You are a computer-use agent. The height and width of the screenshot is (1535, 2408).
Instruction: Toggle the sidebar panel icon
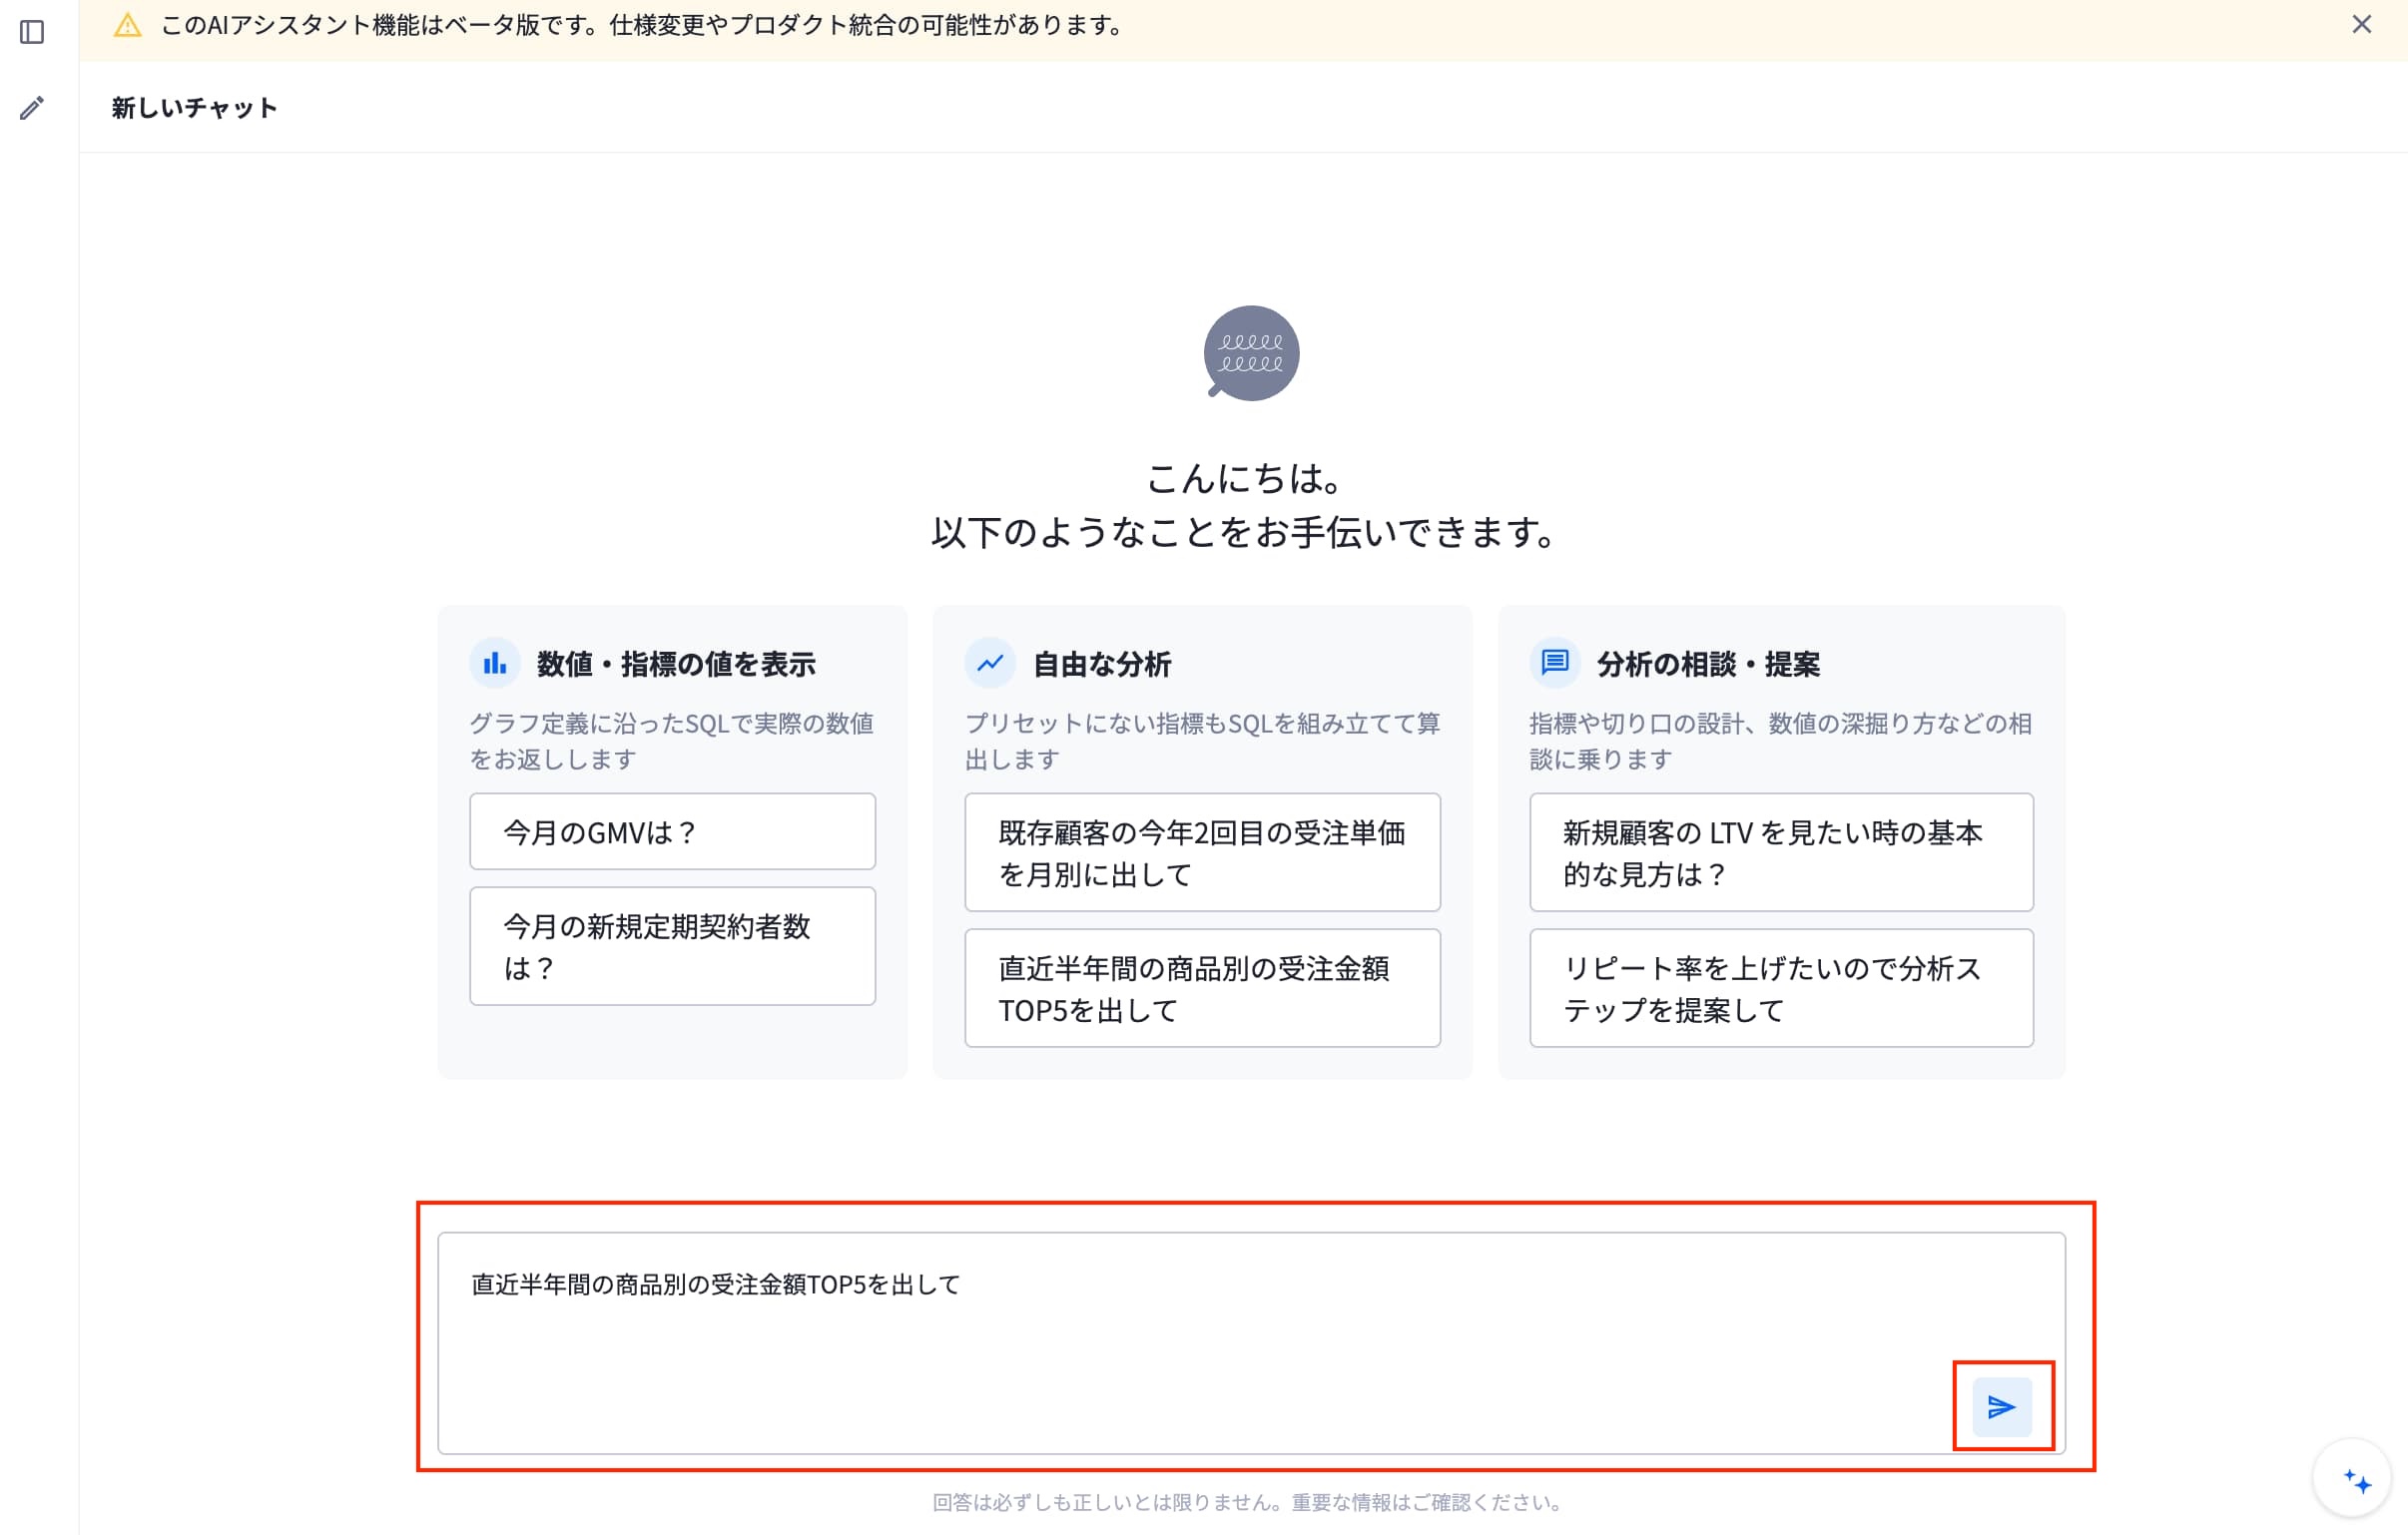(32, 32)
